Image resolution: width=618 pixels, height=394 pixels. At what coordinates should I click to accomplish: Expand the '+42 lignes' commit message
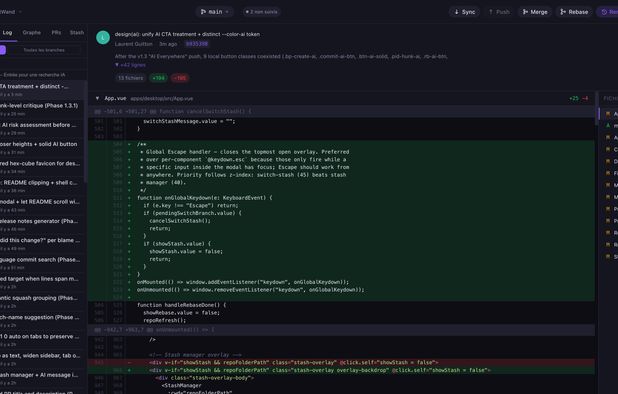coord(130,65)
